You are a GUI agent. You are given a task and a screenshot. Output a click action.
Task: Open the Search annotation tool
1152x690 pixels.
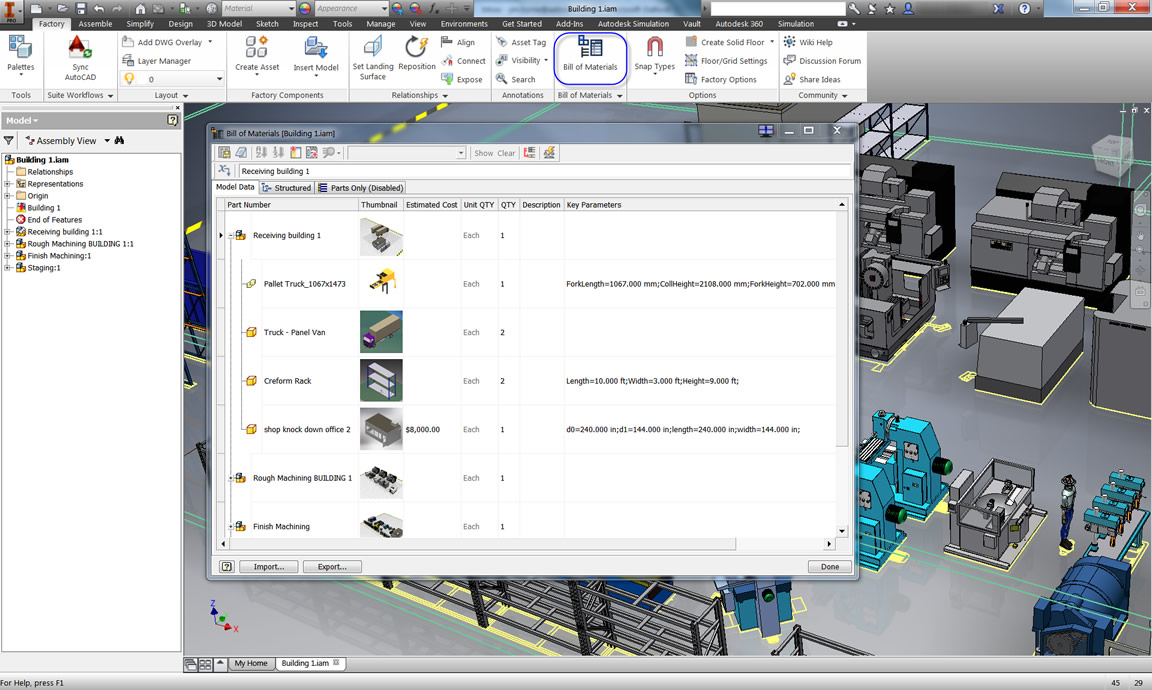point(516,79)
